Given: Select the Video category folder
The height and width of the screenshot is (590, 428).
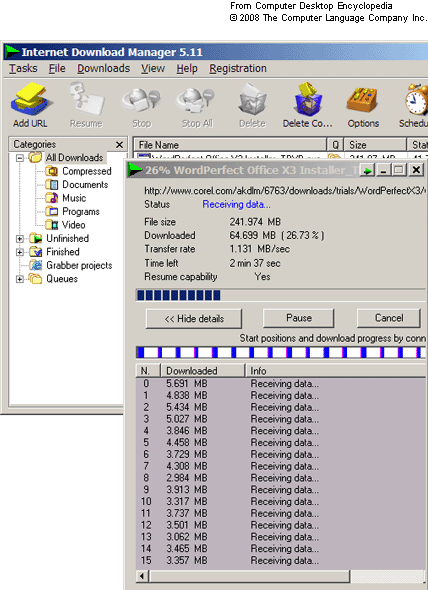Looking at the screenshot, I should pos(65,225).
